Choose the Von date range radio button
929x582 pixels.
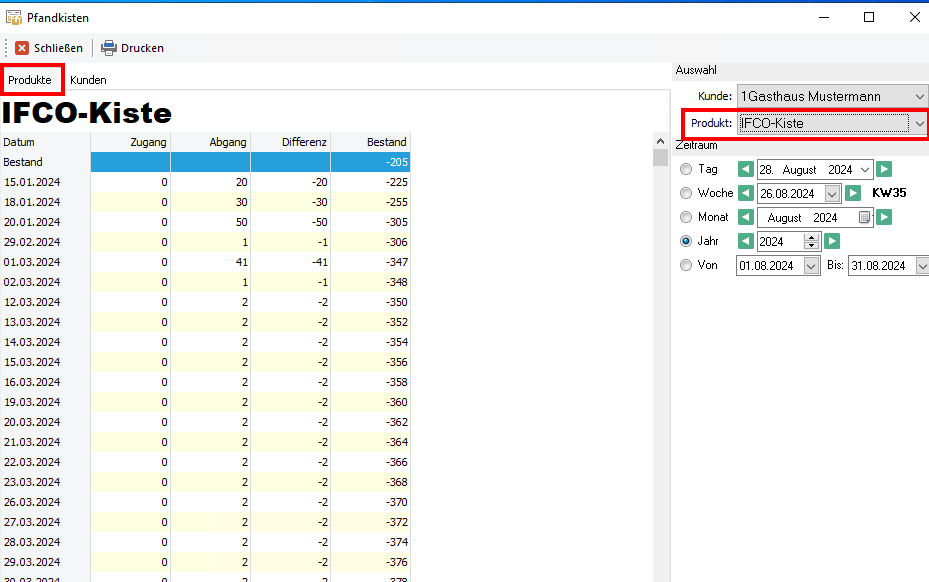point(685,265)
